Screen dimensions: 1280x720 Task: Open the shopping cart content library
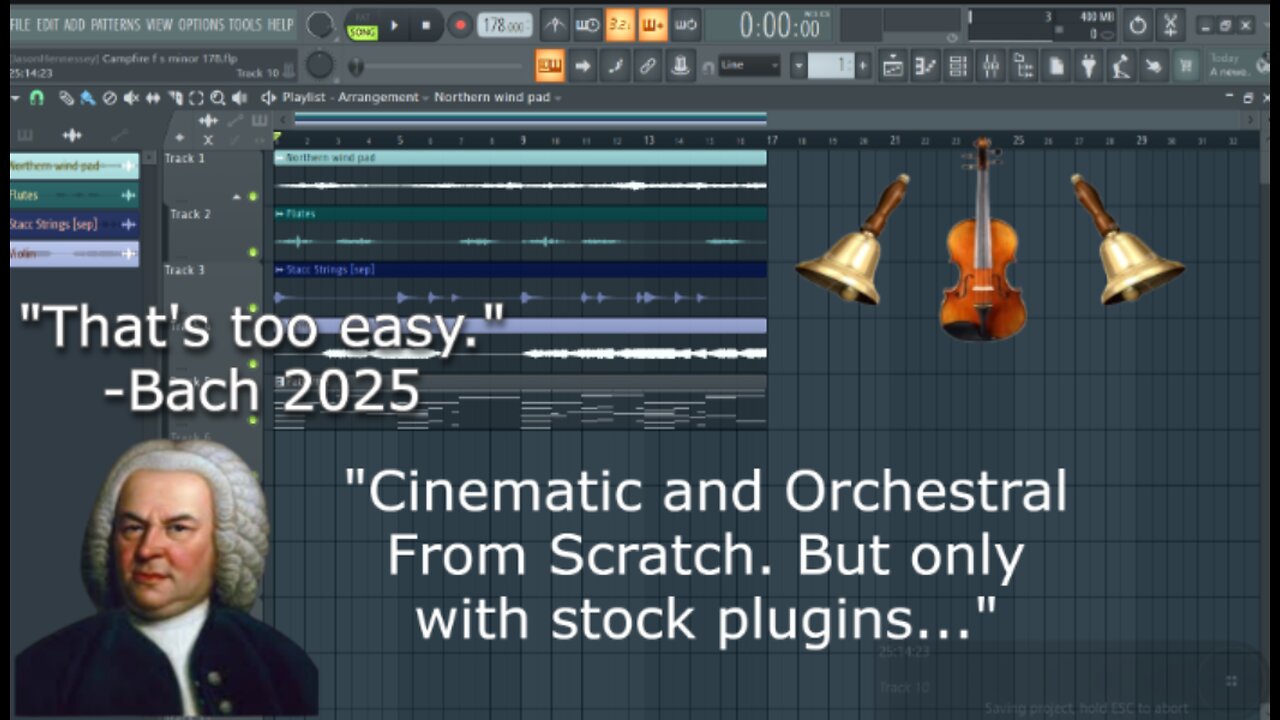coord(1187,66)
